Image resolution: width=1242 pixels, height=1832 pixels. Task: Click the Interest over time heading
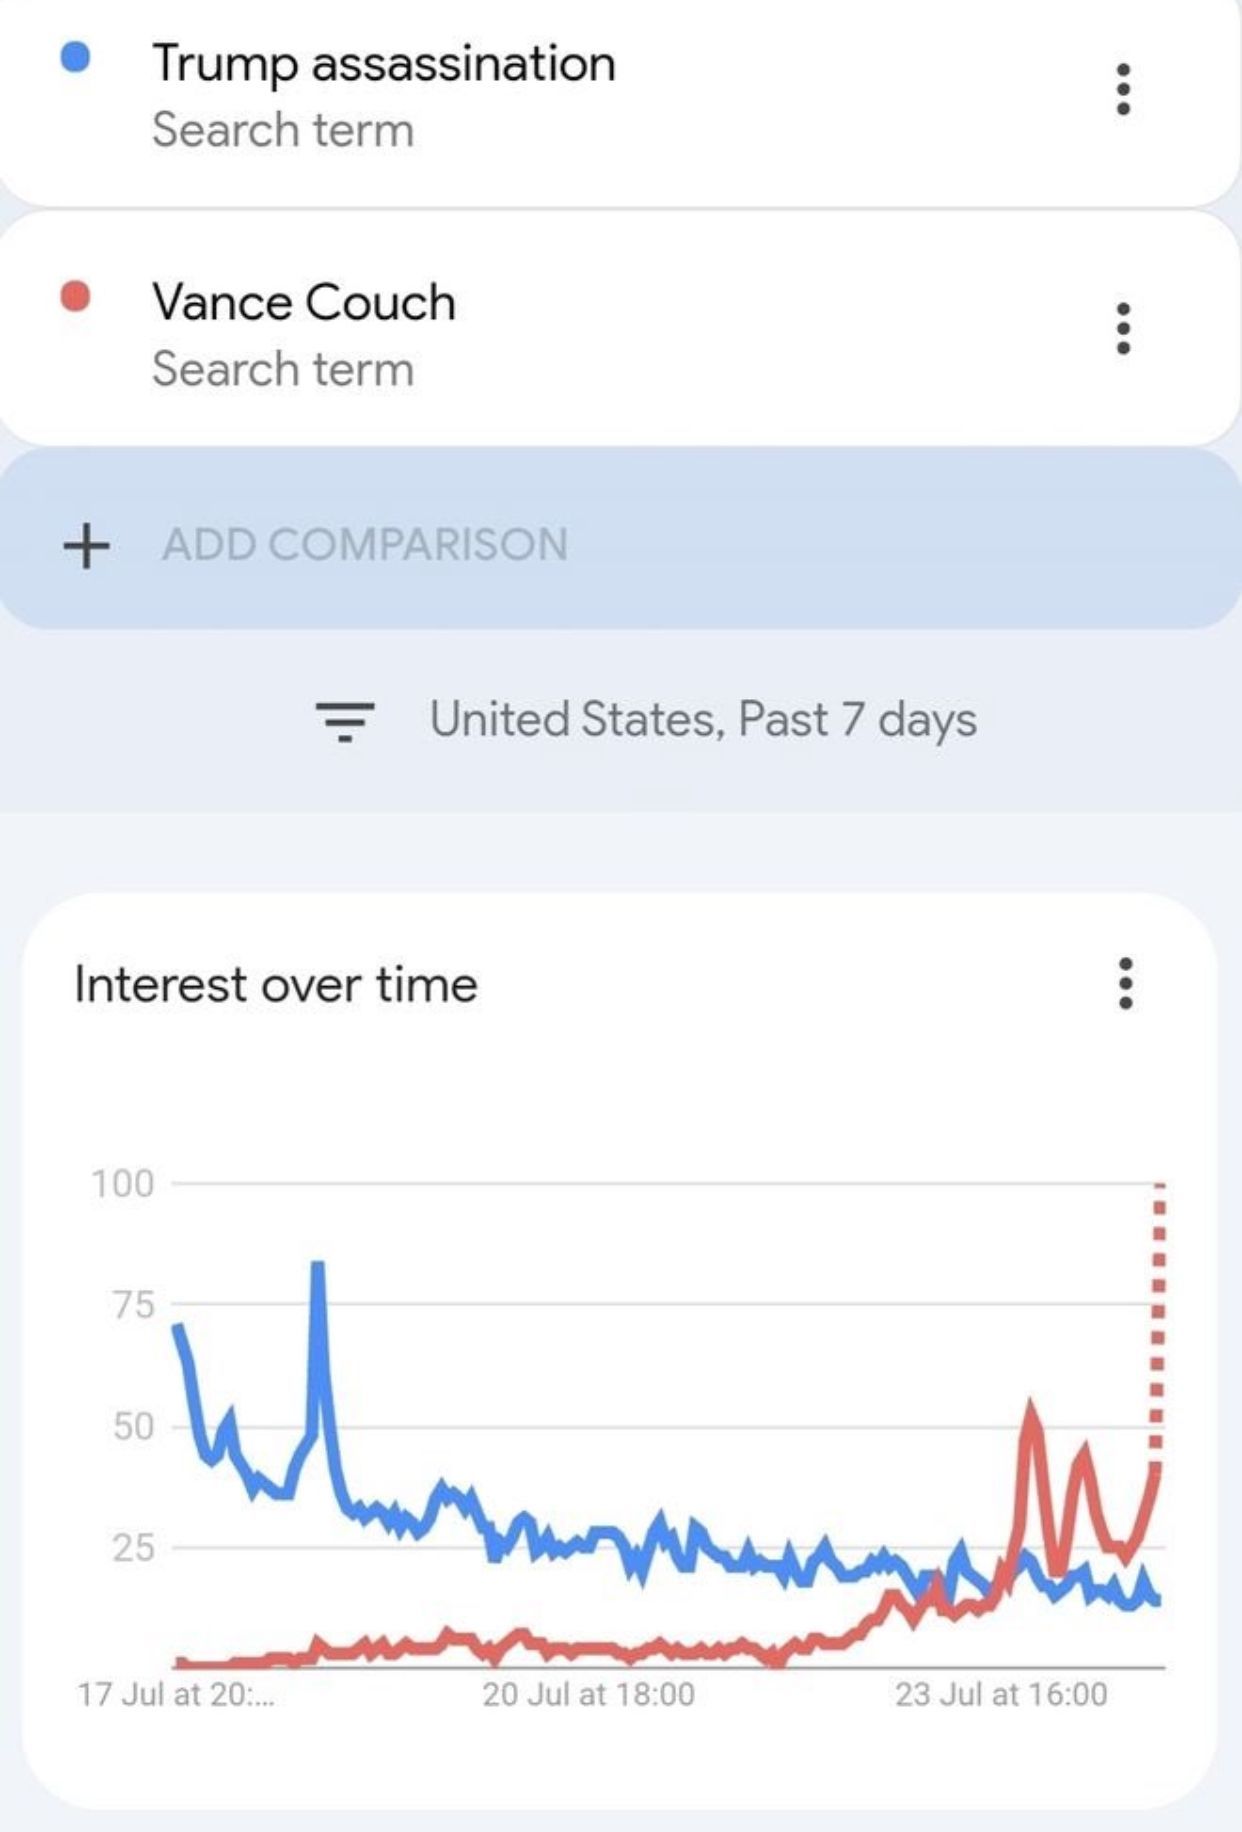point(276,985)
